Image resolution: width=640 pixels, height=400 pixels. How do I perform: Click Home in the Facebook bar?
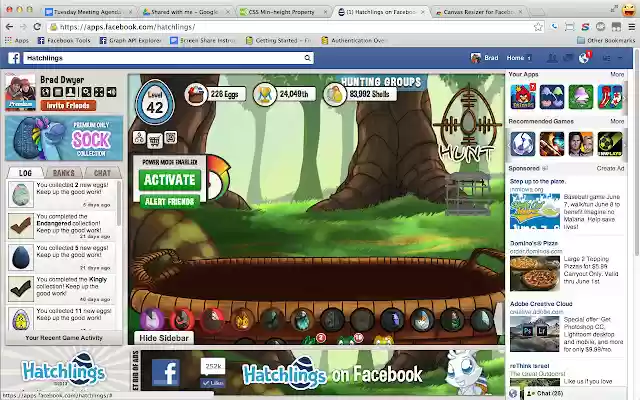click(x=515, y=58)
